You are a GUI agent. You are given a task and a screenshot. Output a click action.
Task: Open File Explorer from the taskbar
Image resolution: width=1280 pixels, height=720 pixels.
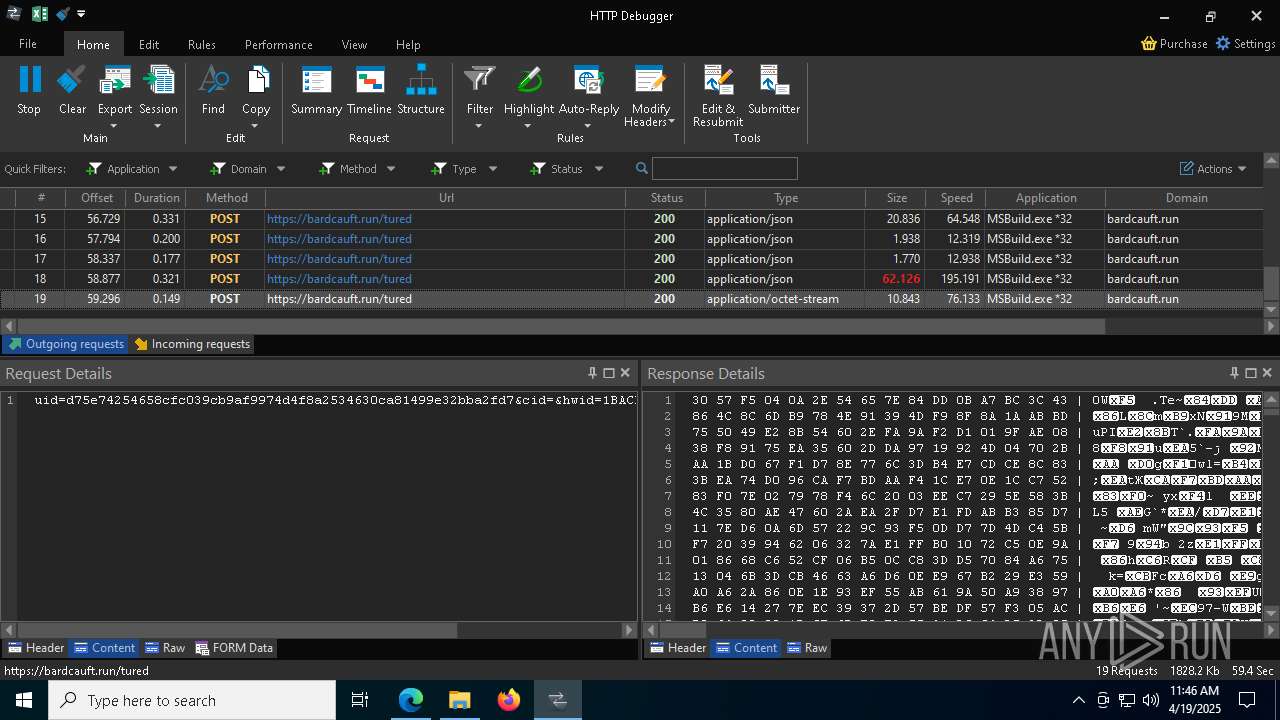tap(460, 700)
